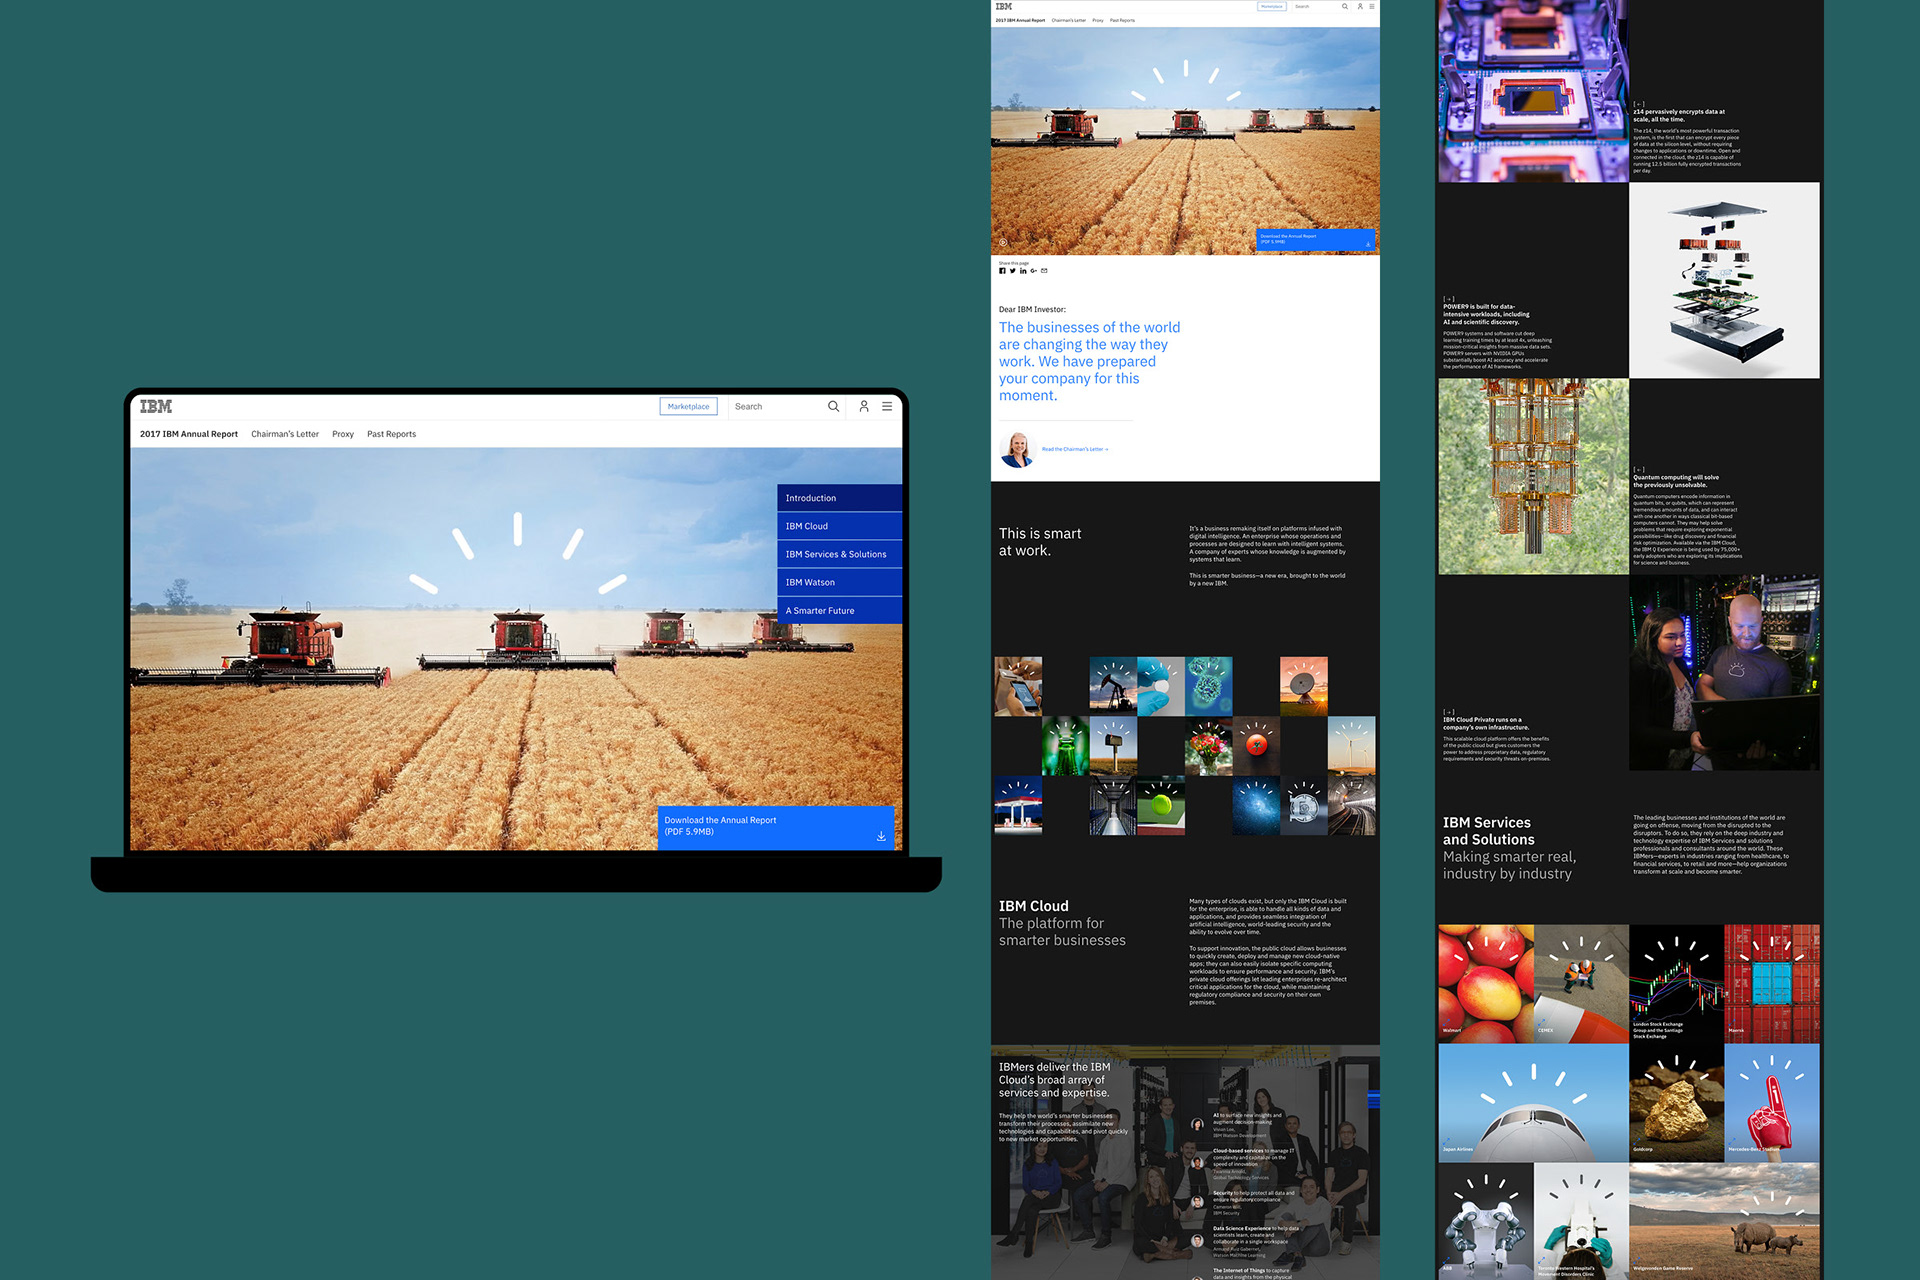Screen dimensions: 1920x1280
Task: Open Chairman's Letter in the laptop navigation
Action: 285,434
